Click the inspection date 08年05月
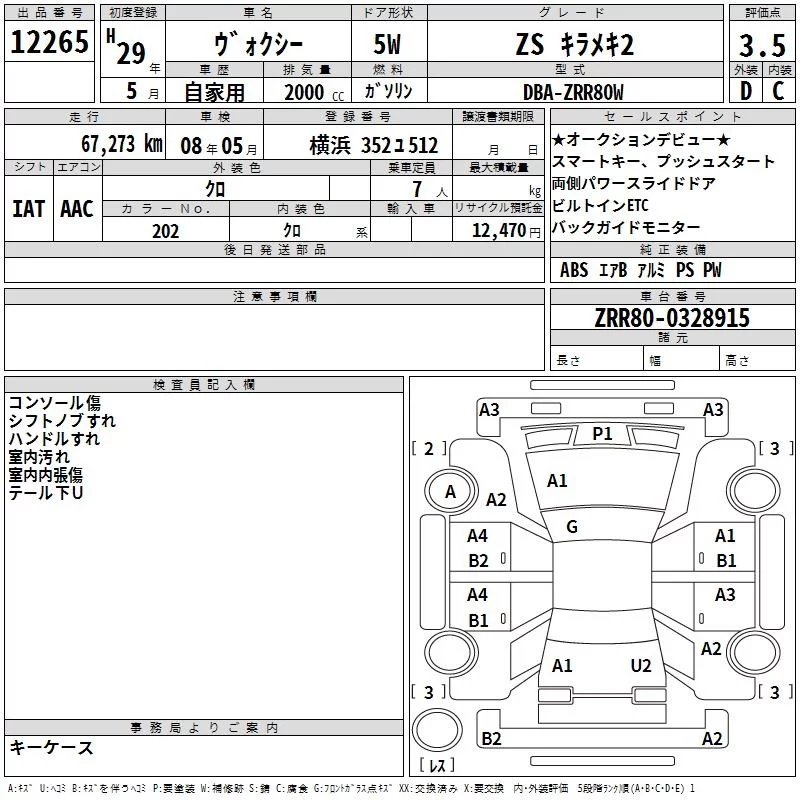The image size is (800, 800). tap(218, 146)
